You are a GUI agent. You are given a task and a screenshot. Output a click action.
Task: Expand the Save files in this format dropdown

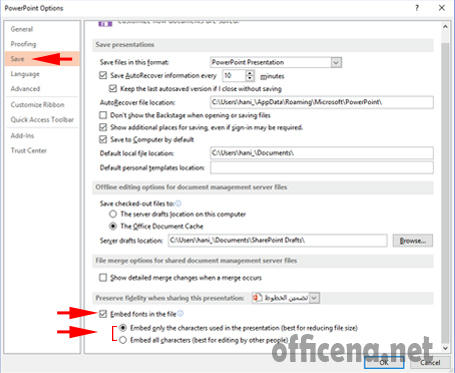[x=336, y=62]
